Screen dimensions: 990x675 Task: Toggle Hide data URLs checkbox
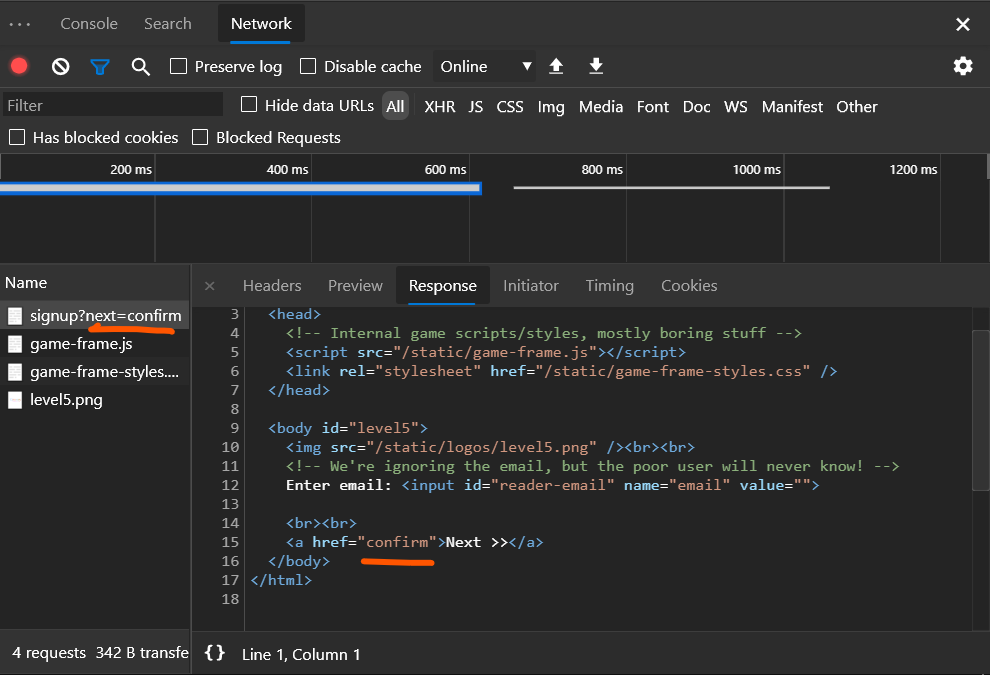pos(249,104)
